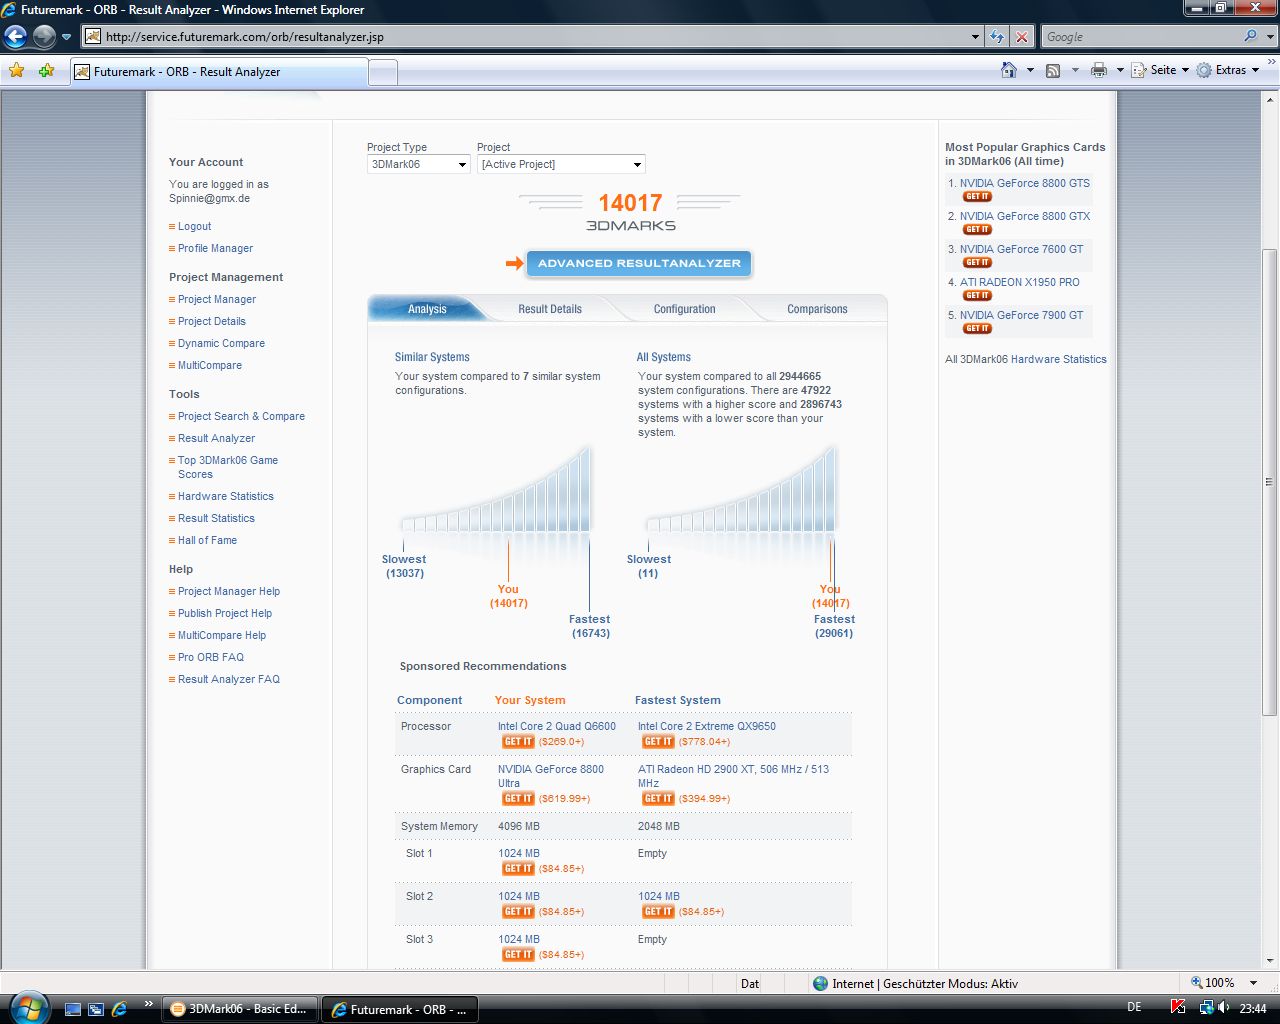Switch to the Analysis tab
The image size is (1280, 1024).
point(427,309)
